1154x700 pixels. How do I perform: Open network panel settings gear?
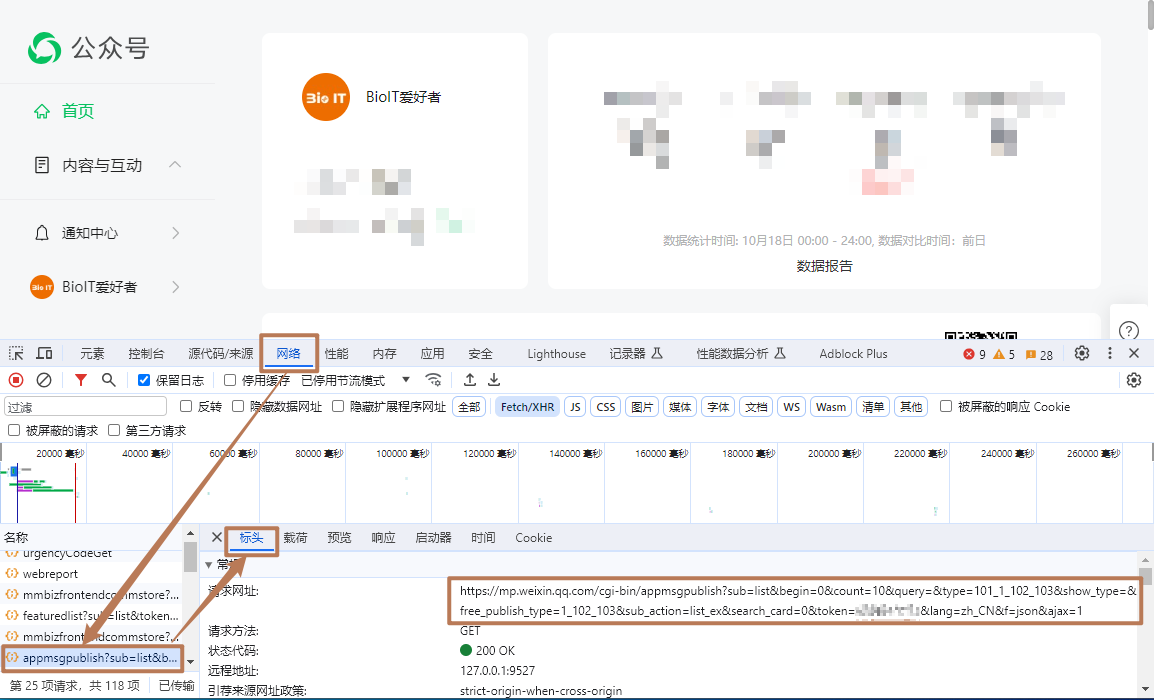(1133, 380)
